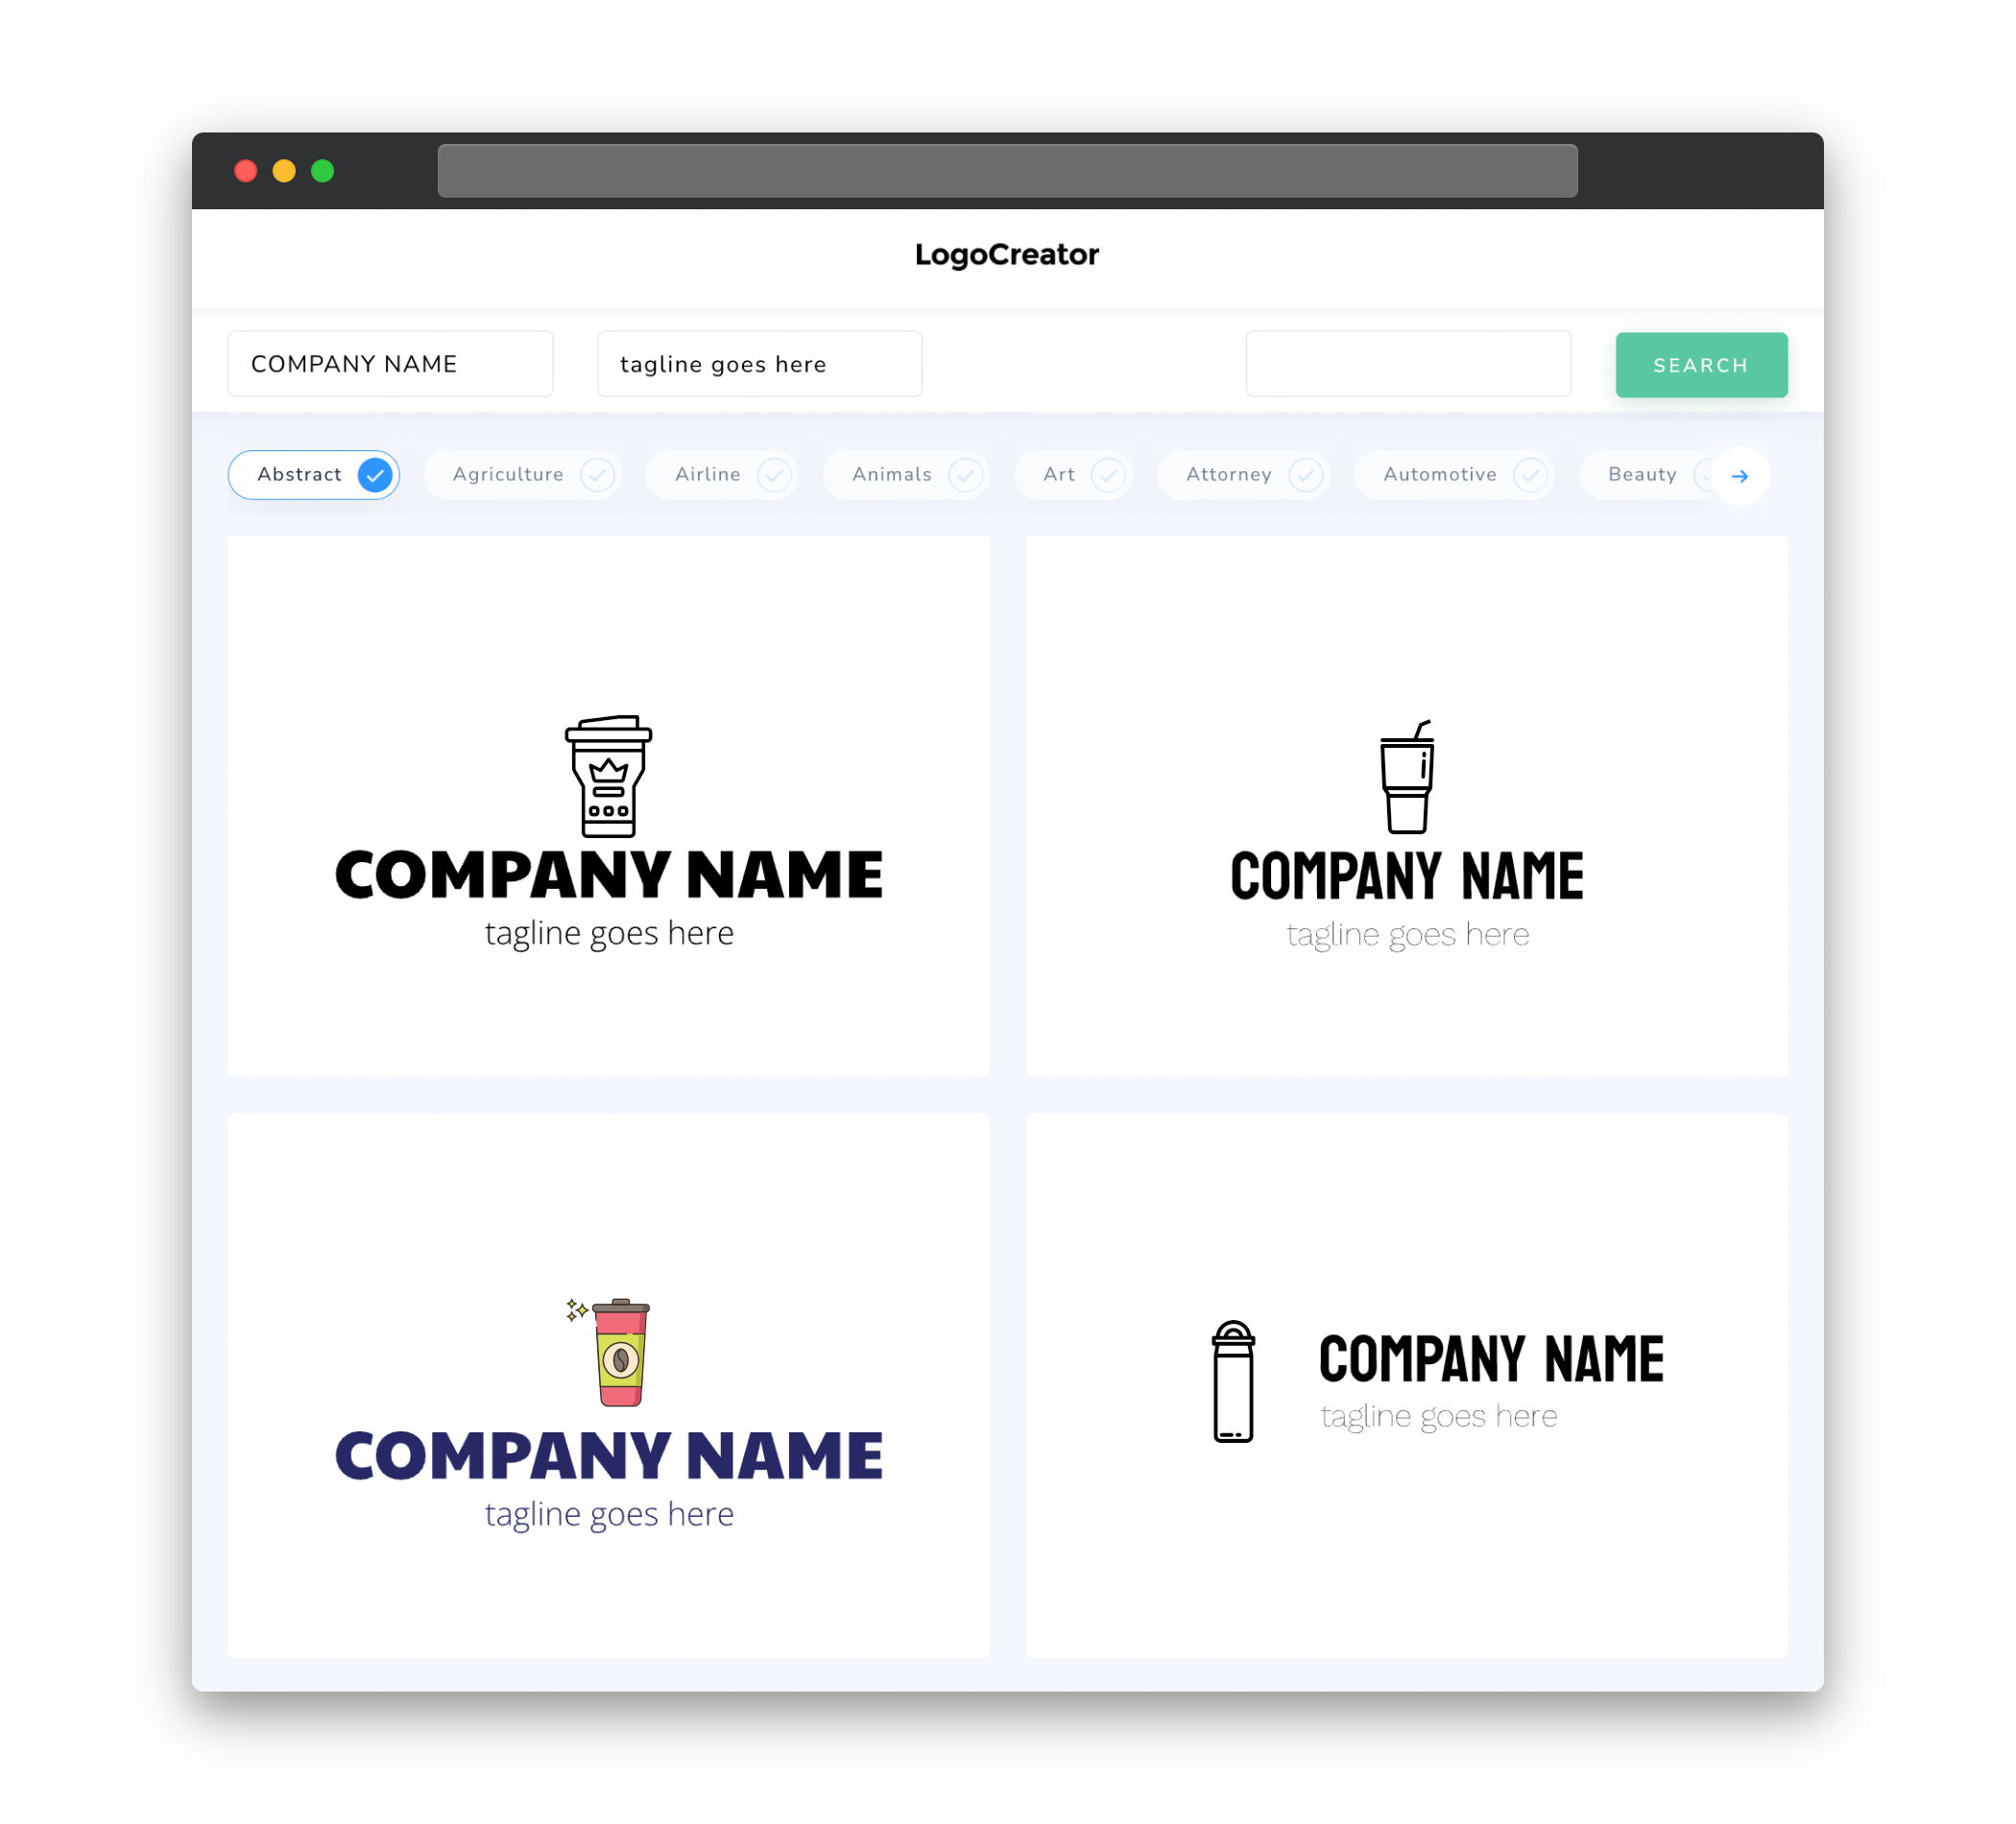The width and height of the screenshot is (2016, 1824).
Task: Click the Agriculture category checkmark icon
Action: [x=595, y=474]
